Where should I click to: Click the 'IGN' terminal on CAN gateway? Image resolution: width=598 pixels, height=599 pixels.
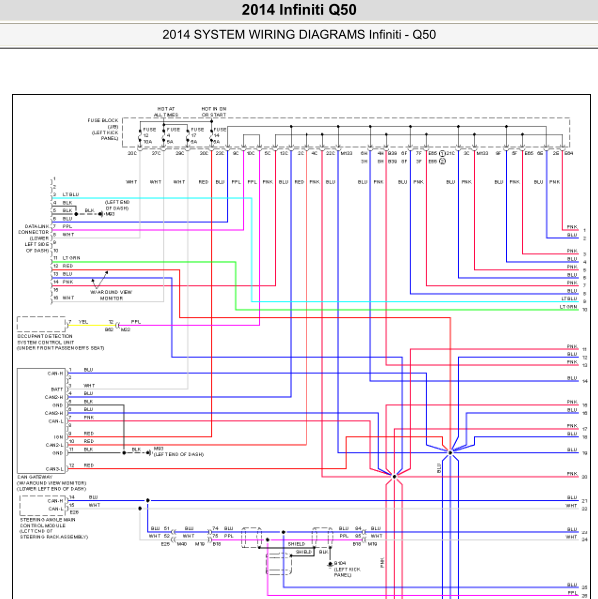[x=58, y=437]
